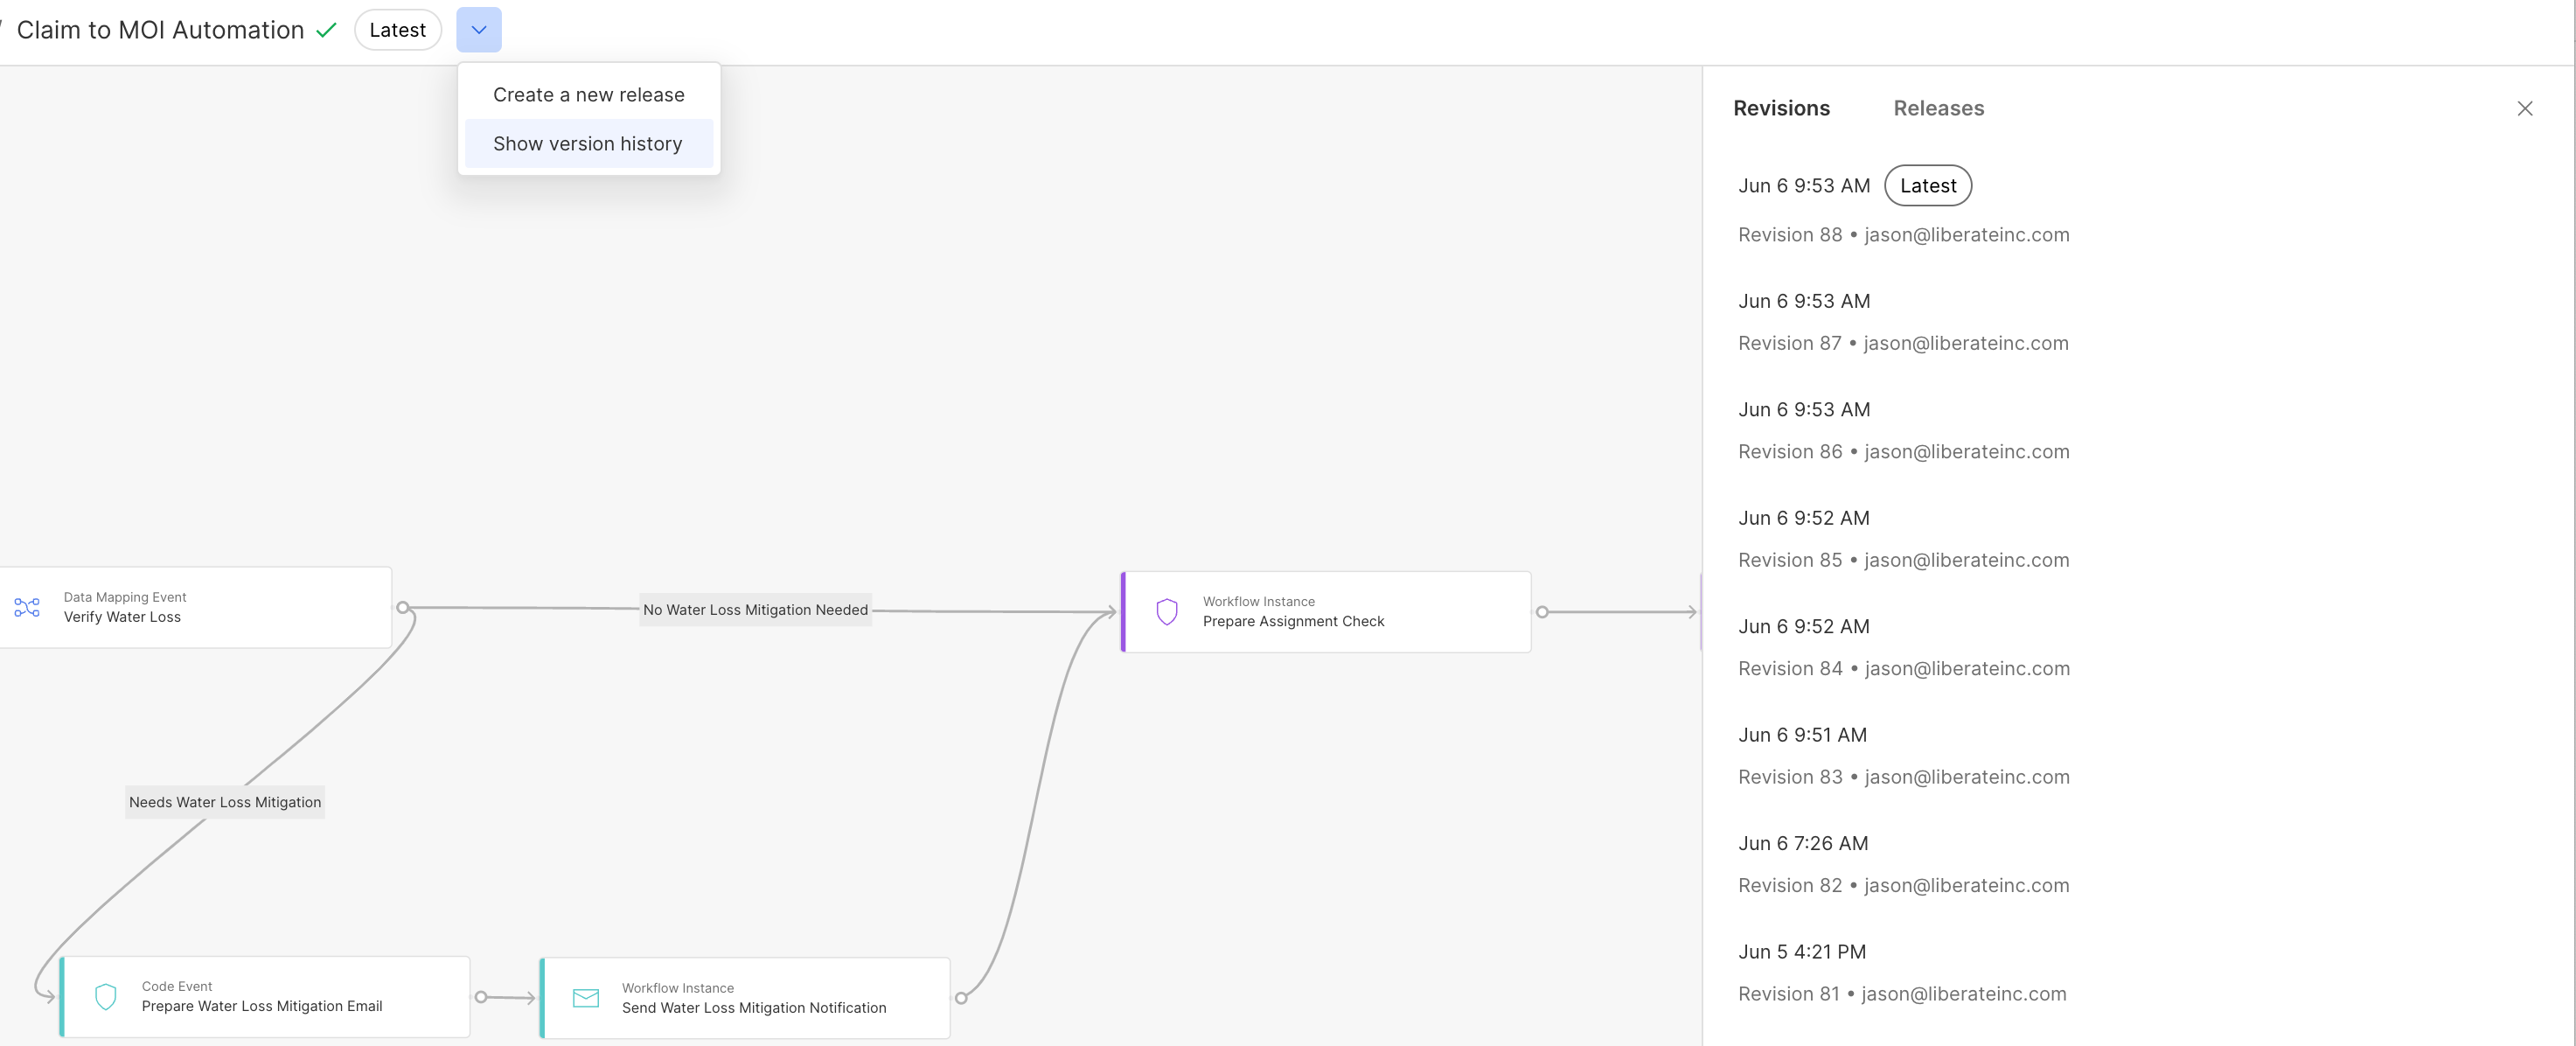Click output connector of Verify Water Loss node
Viewport: 2576px width, 1046px height.
coord(403,607)
